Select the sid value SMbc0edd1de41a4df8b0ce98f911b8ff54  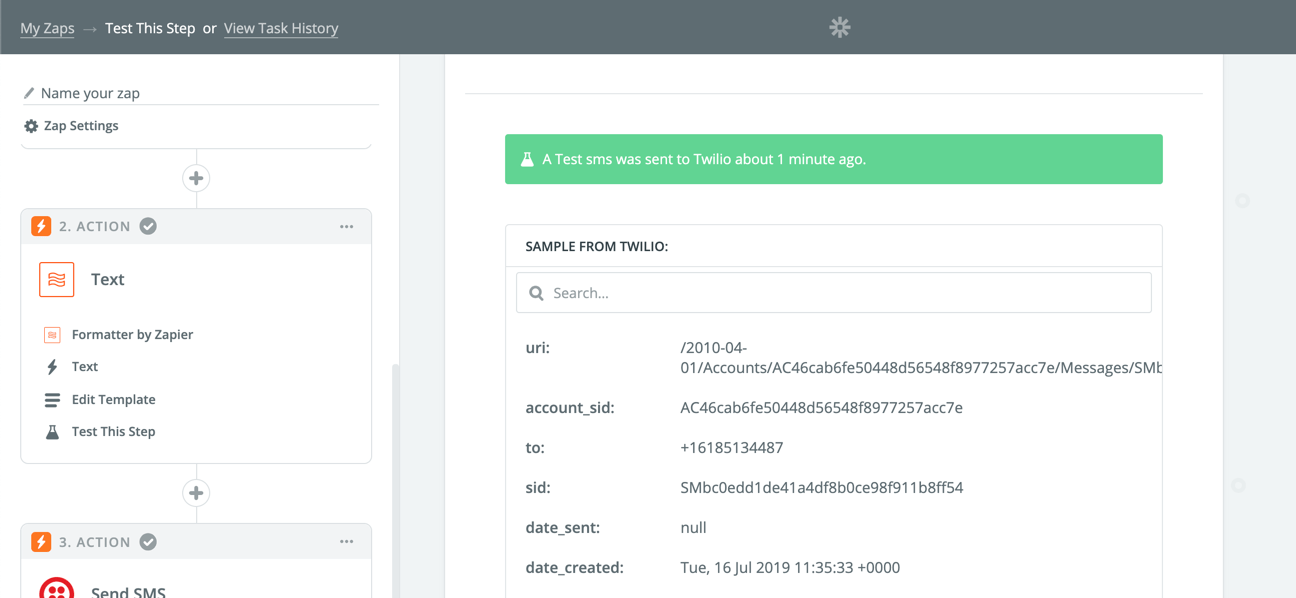coord(822,488)
